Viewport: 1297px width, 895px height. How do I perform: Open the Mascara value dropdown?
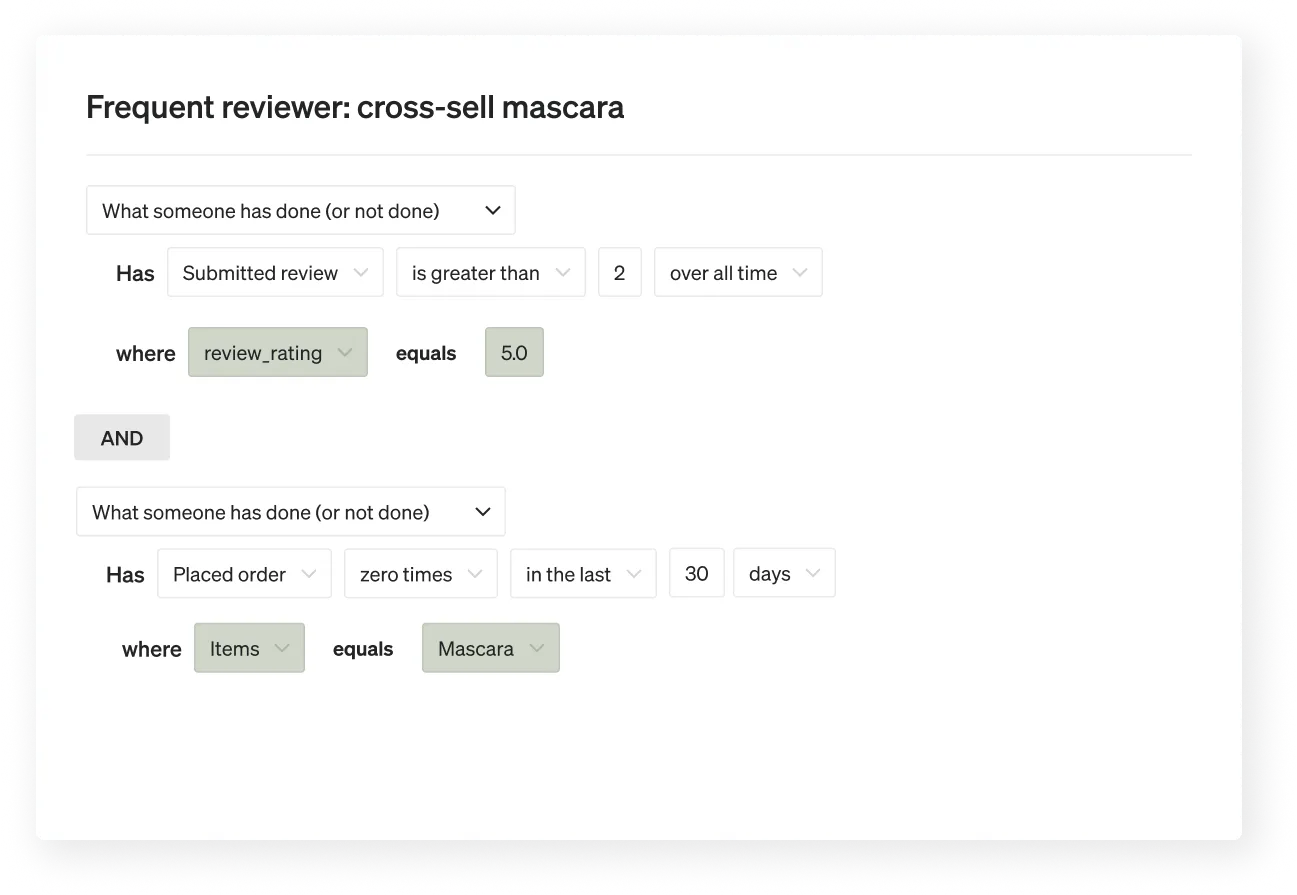coord(490,648)
